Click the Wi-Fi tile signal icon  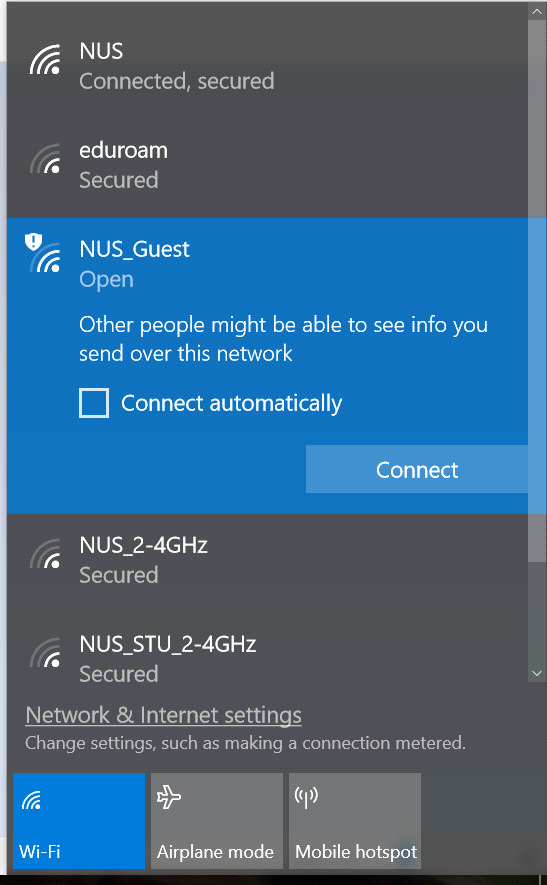tap(31, 800)
